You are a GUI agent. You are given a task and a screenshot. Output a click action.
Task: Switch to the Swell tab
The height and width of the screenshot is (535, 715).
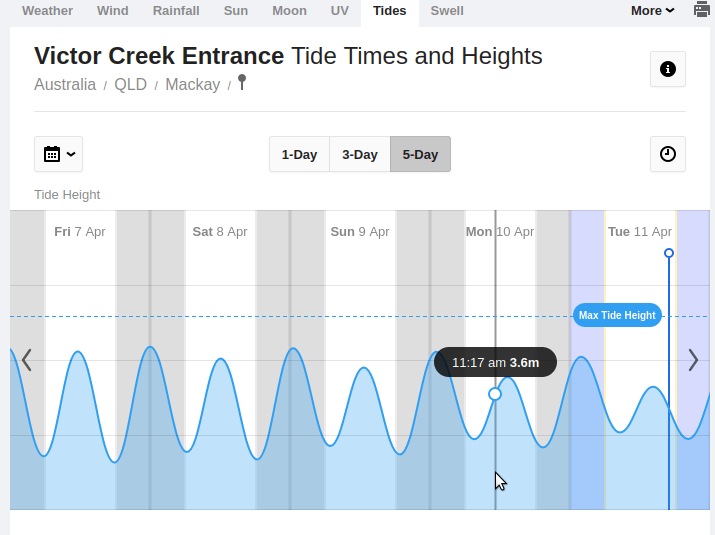click(447, 11)
